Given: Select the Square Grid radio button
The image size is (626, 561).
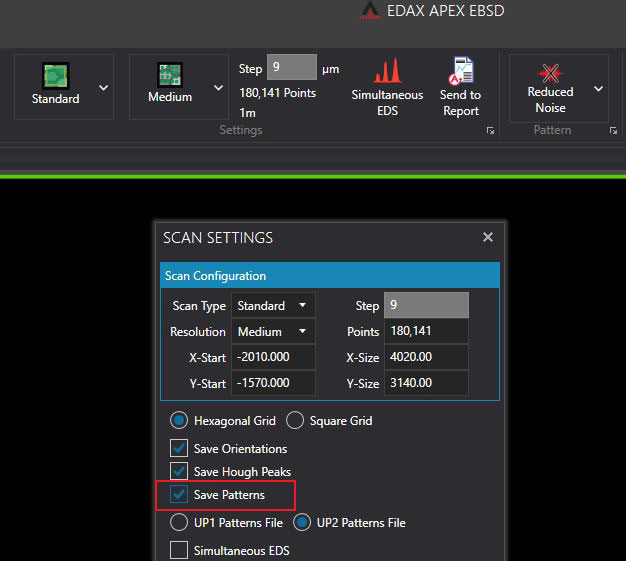Looking at the screenshot, I should (x=296, y=421).
